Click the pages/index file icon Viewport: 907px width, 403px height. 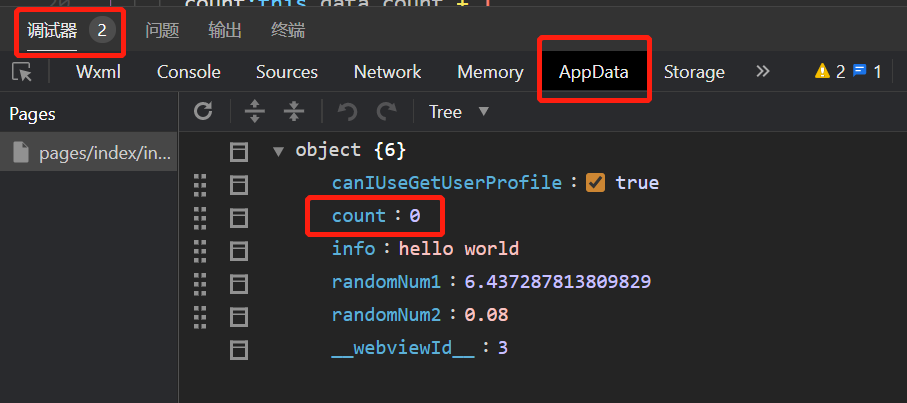tap(21, 152)
